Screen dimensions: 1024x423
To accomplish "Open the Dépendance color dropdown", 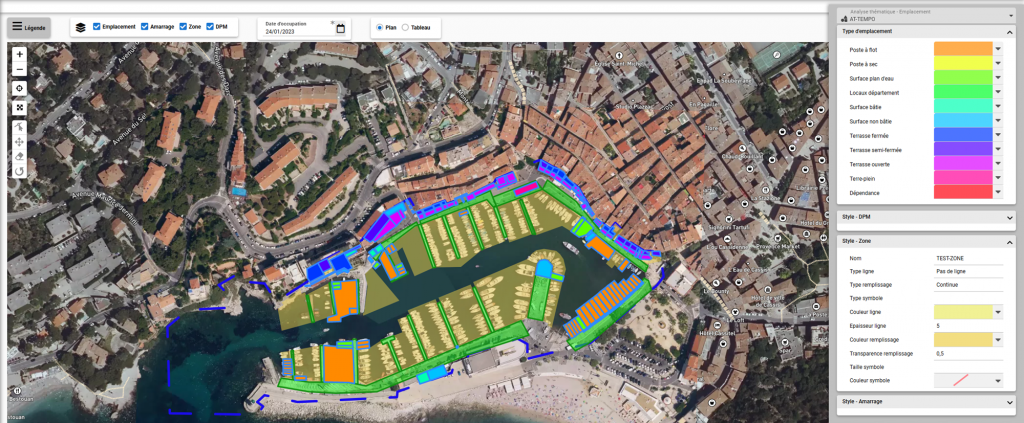I will pos(998,193).
